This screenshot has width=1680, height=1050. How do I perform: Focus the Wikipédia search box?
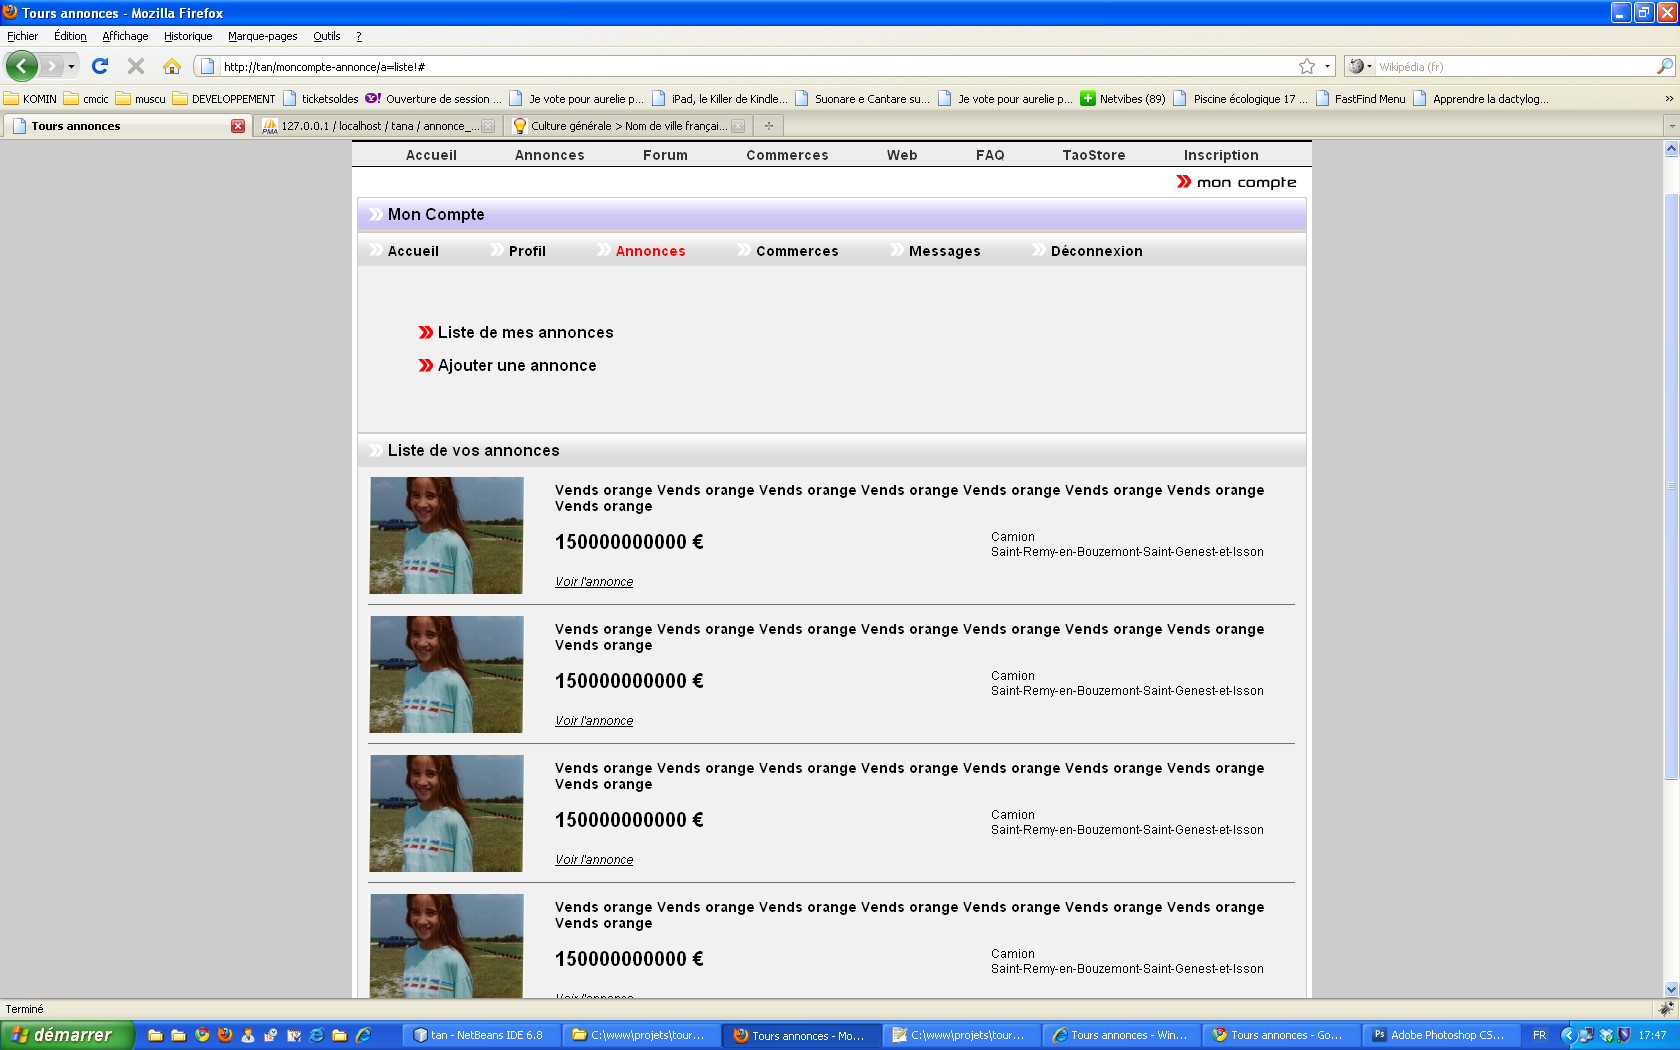[x=1515, y=66]
